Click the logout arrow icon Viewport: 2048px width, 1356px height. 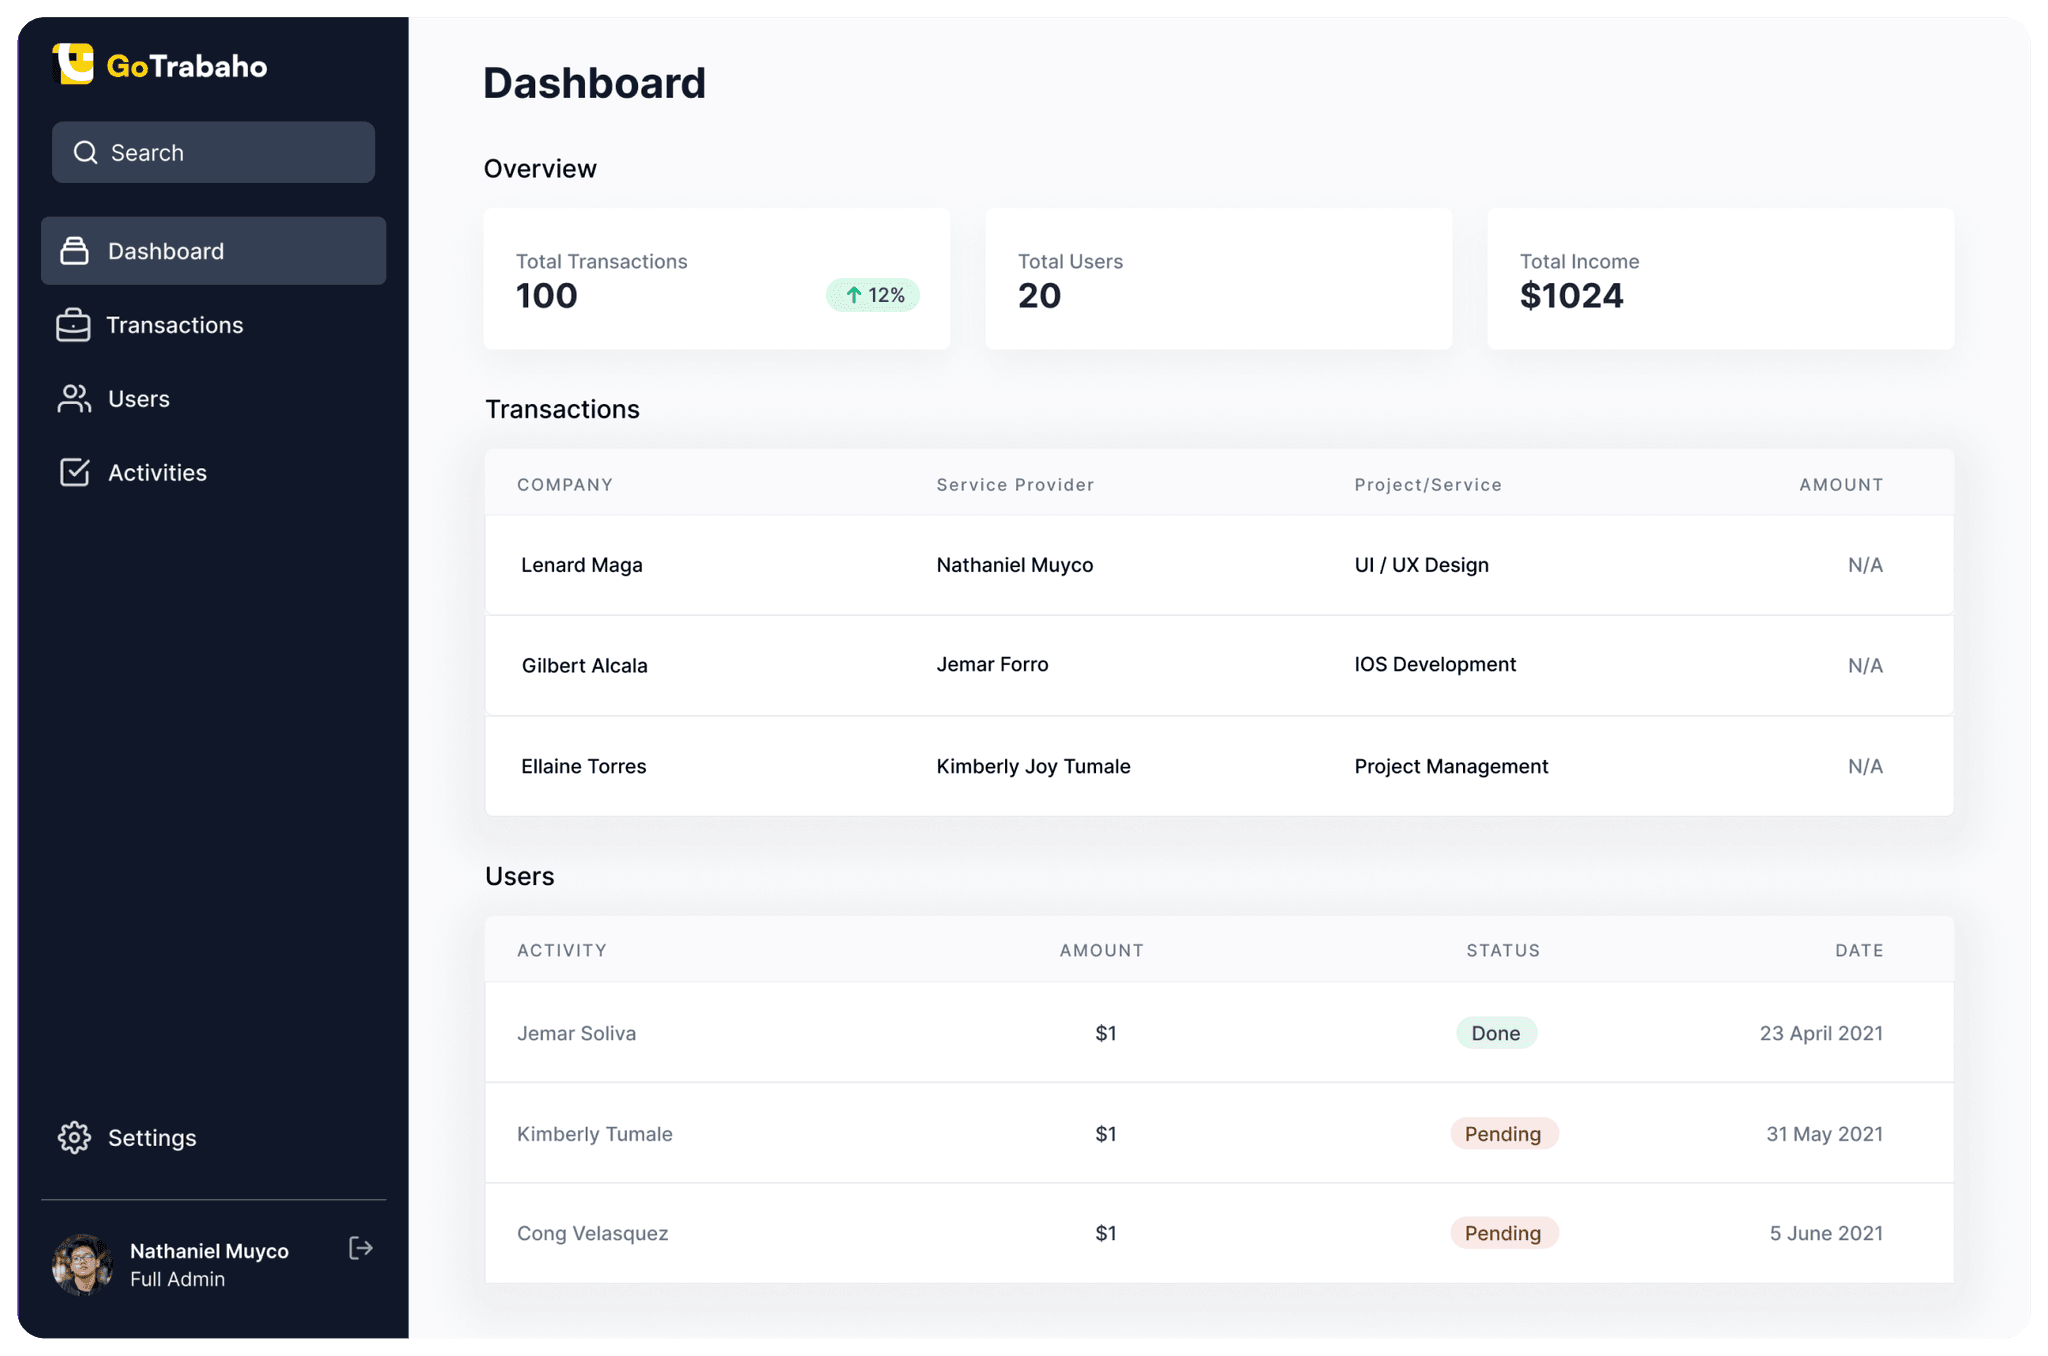tap(361, 1248)
